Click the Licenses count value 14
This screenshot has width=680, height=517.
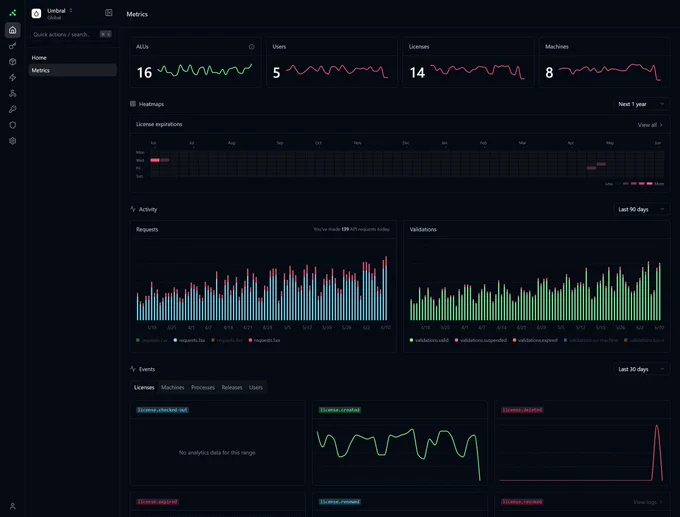pos(417,72)
